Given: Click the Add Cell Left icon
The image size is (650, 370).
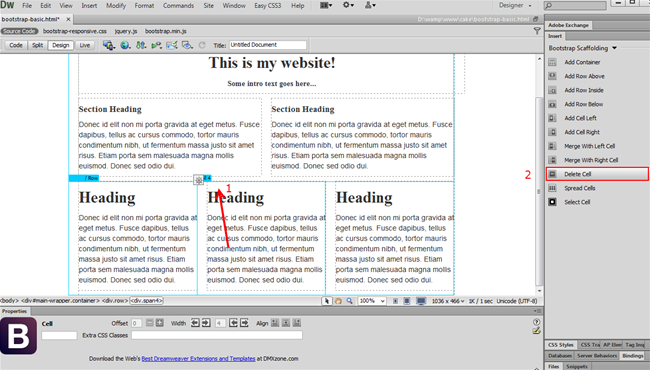Looking at the screenshot, I should [552, 118].
